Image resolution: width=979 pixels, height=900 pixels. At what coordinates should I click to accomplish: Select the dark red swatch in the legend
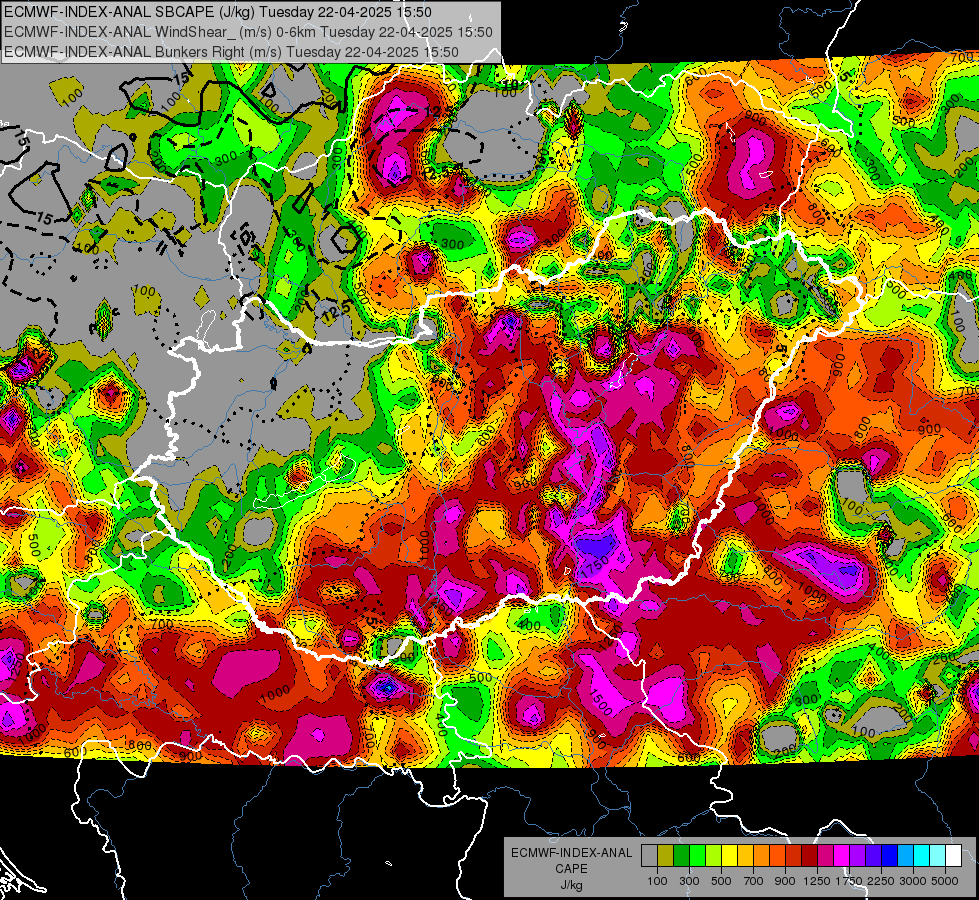point(810,856)
